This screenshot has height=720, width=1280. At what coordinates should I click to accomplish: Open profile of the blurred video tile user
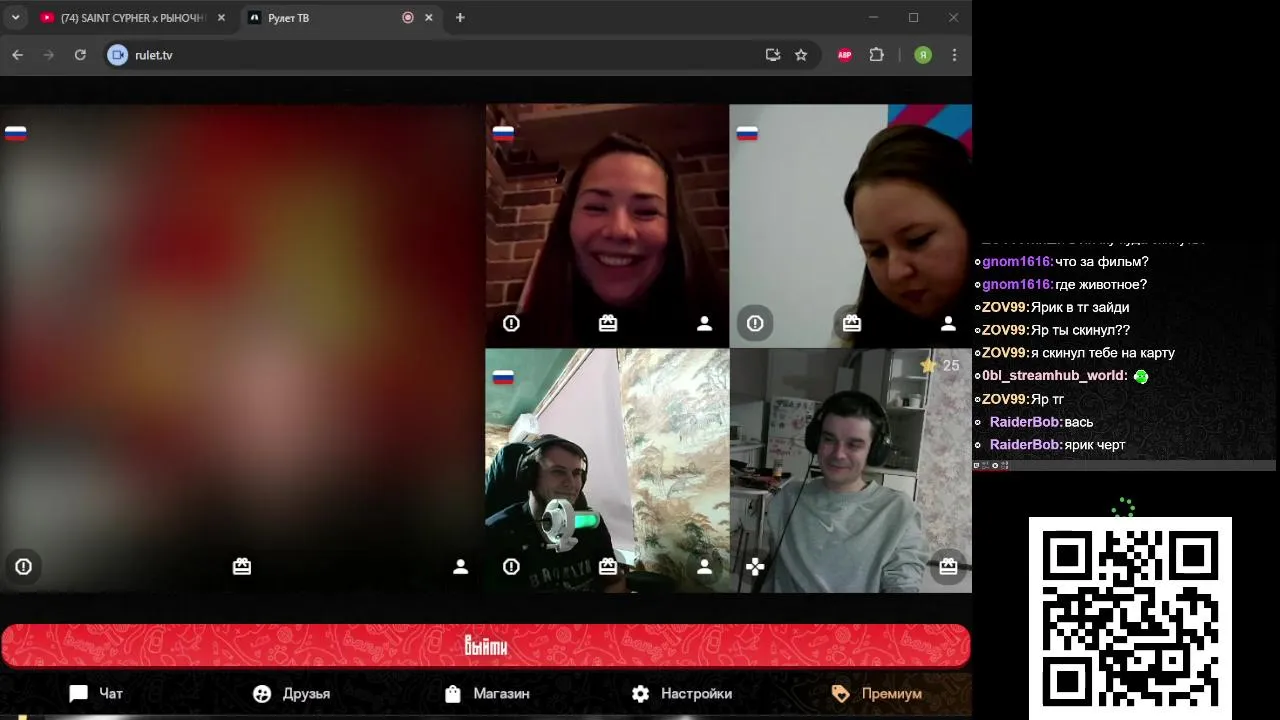pyautogui.click(x=460, y=567)
